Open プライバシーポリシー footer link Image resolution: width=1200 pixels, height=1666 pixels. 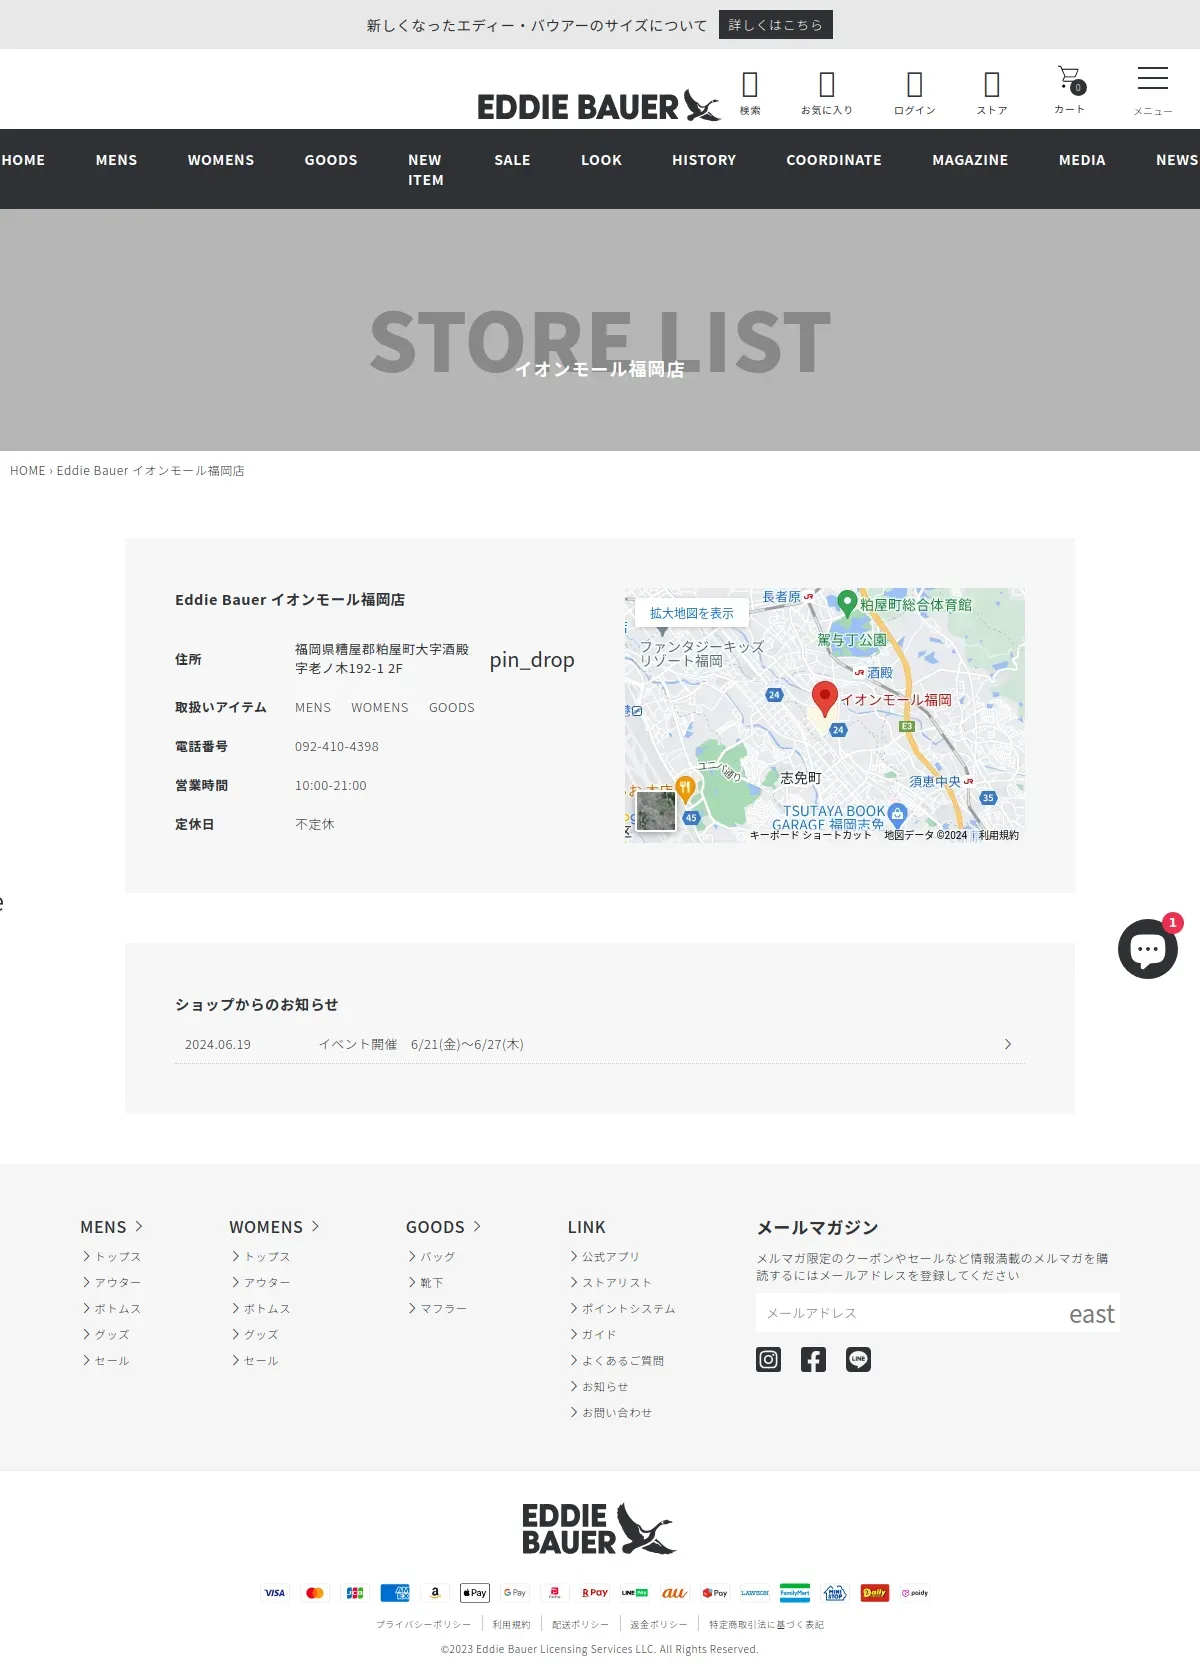(423, 1625)
